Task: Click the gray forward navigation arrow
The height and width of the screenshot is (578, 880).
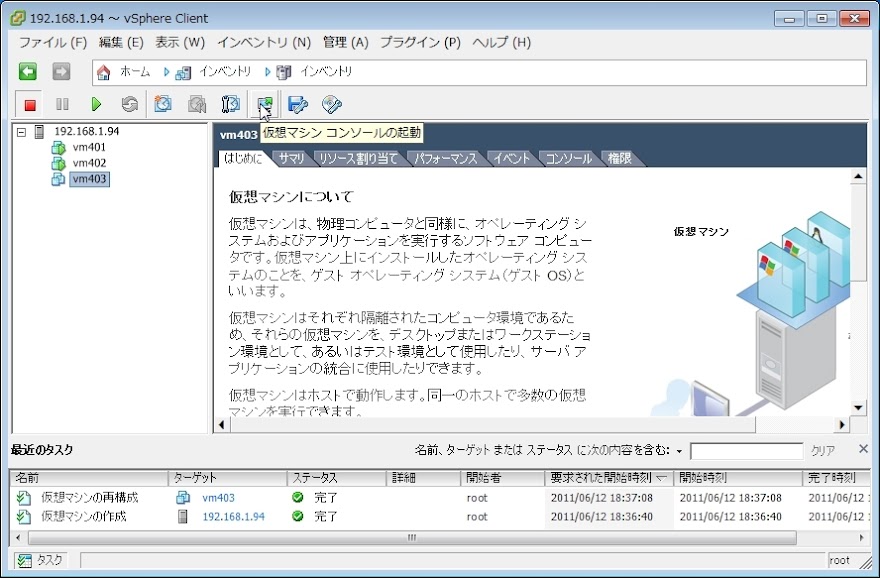Action: click(61, 72)
